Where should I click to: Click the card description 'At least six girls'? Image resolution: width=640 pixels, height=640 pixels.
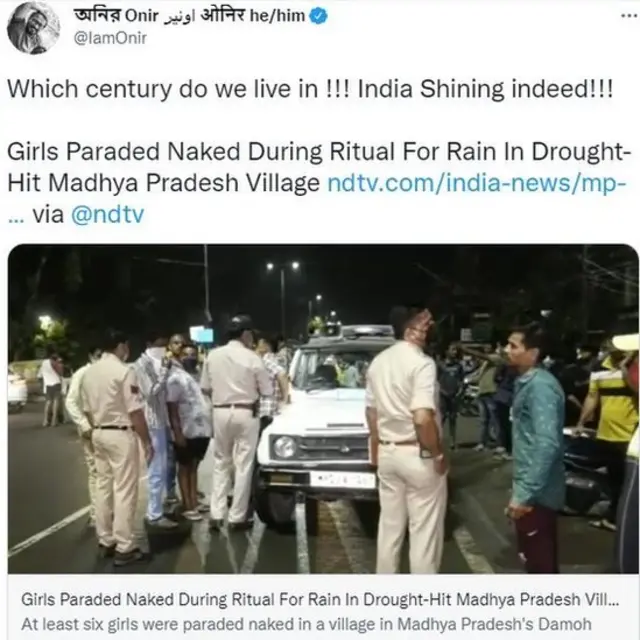(306, 624)
